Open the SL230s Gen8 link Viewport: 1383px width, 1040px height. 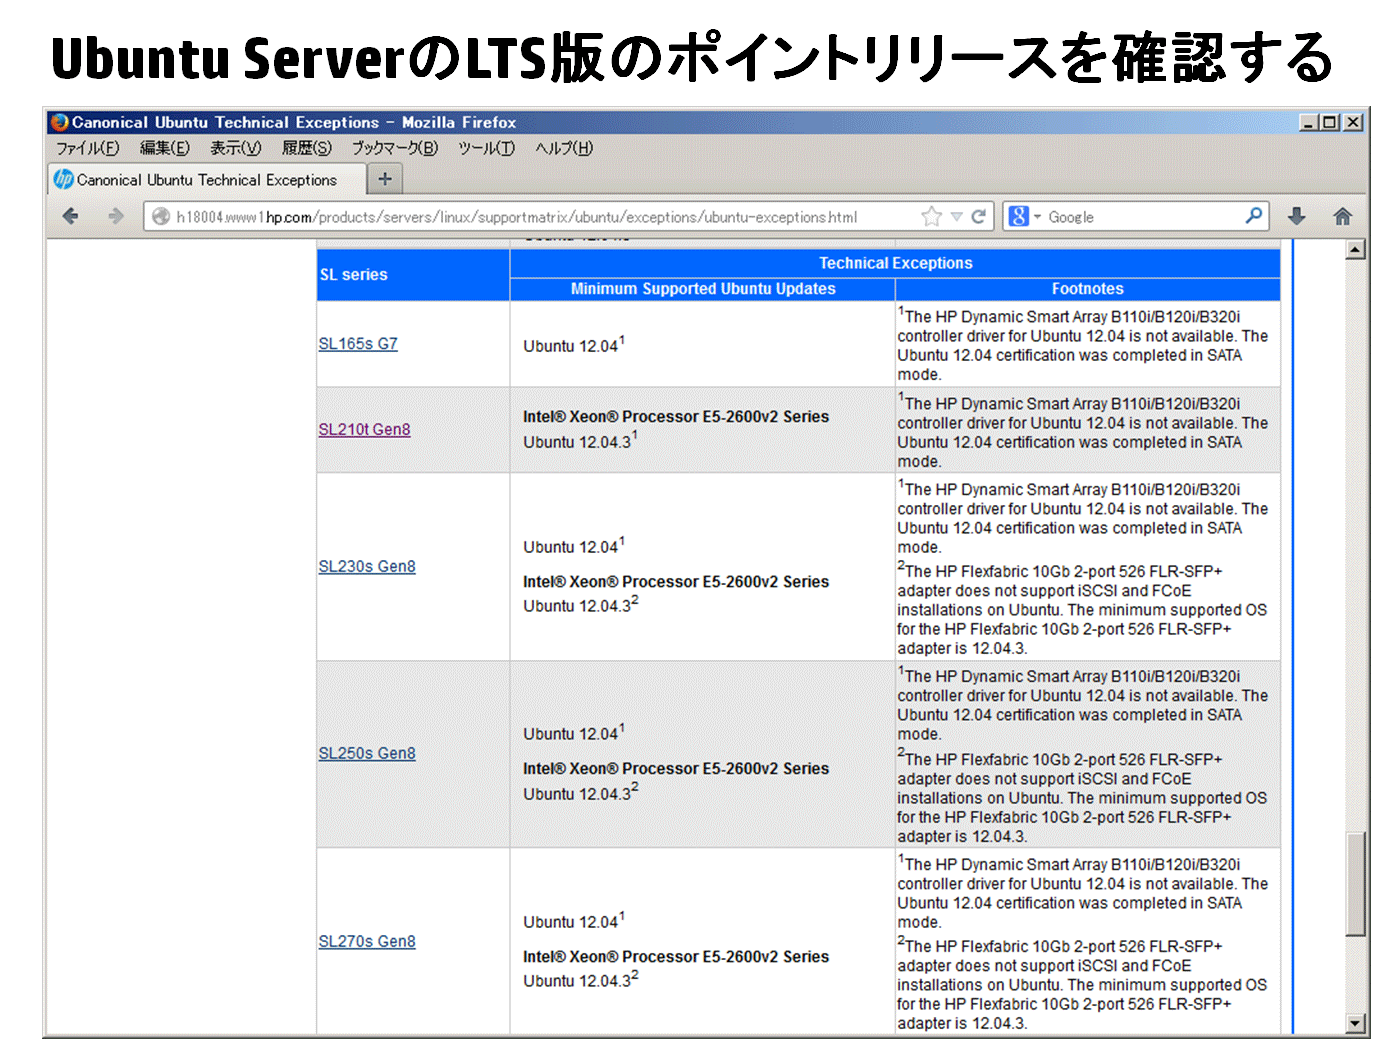point(367,566)
